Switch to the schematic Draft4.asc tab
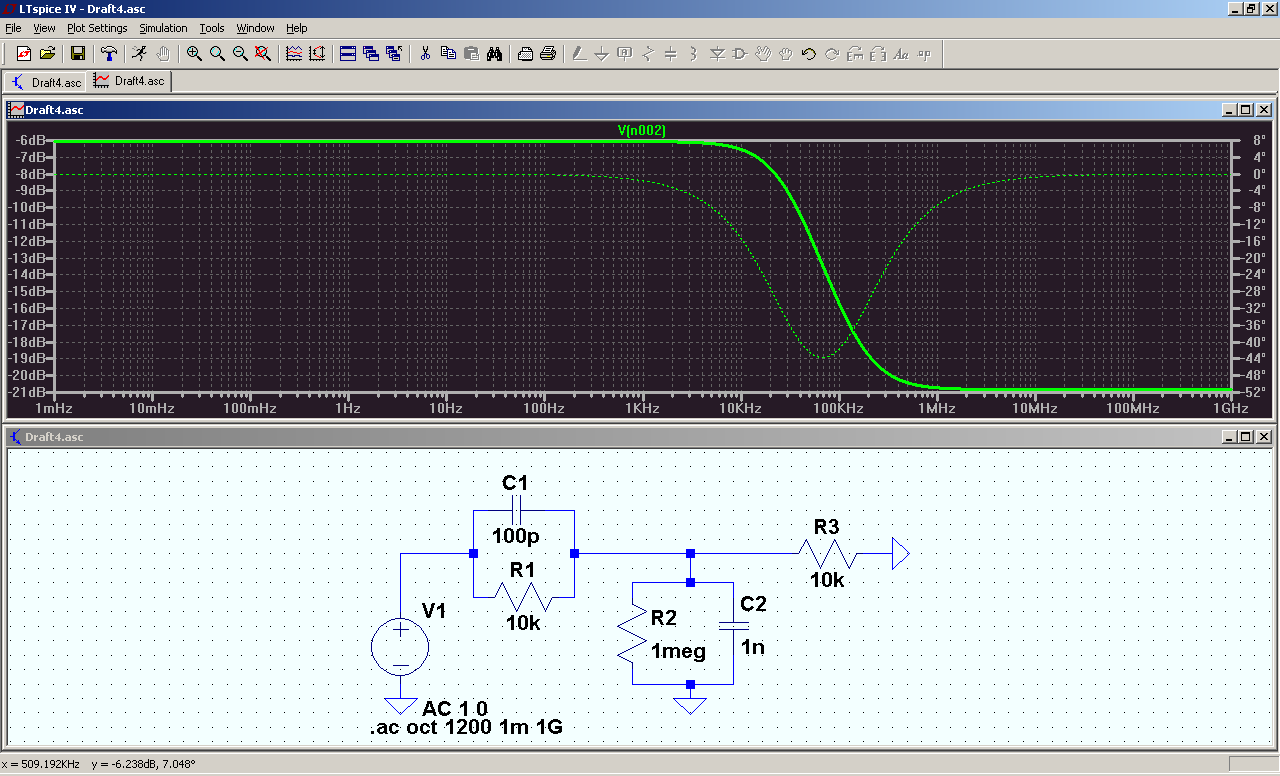 46,81
